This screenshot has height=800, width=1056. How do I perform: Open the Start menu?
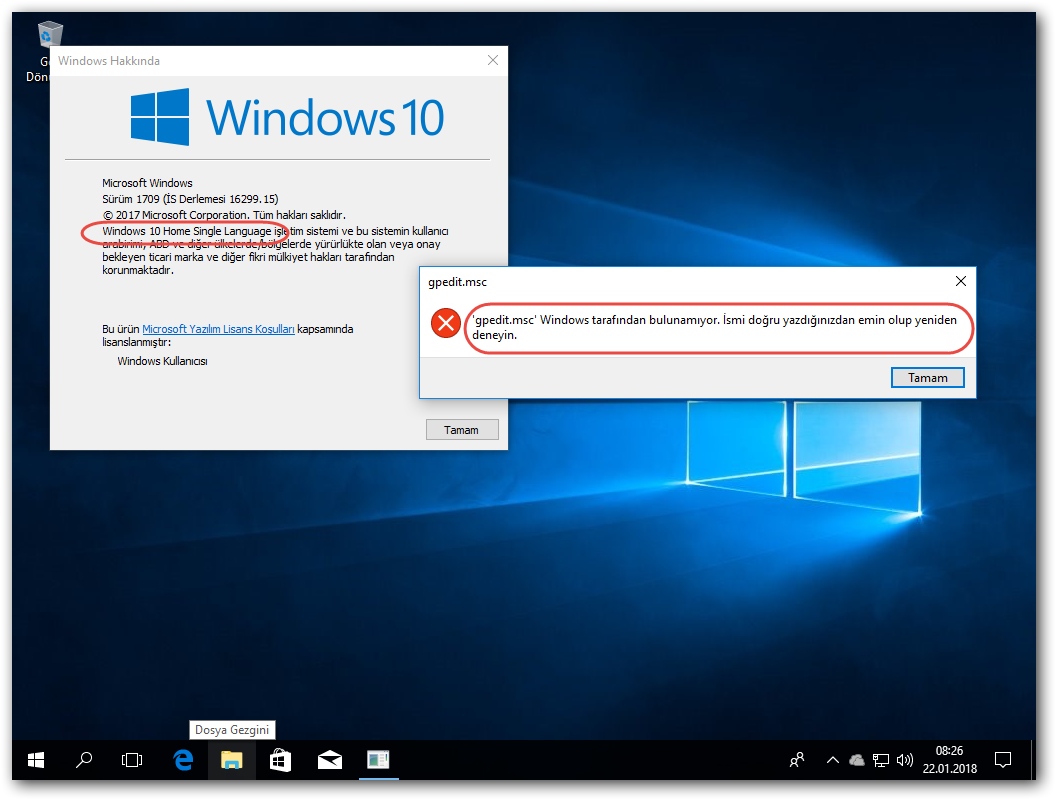tap(36, 760)
